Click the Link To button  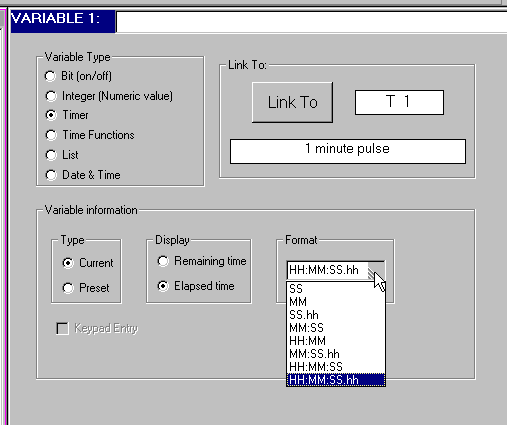[292, 102]
